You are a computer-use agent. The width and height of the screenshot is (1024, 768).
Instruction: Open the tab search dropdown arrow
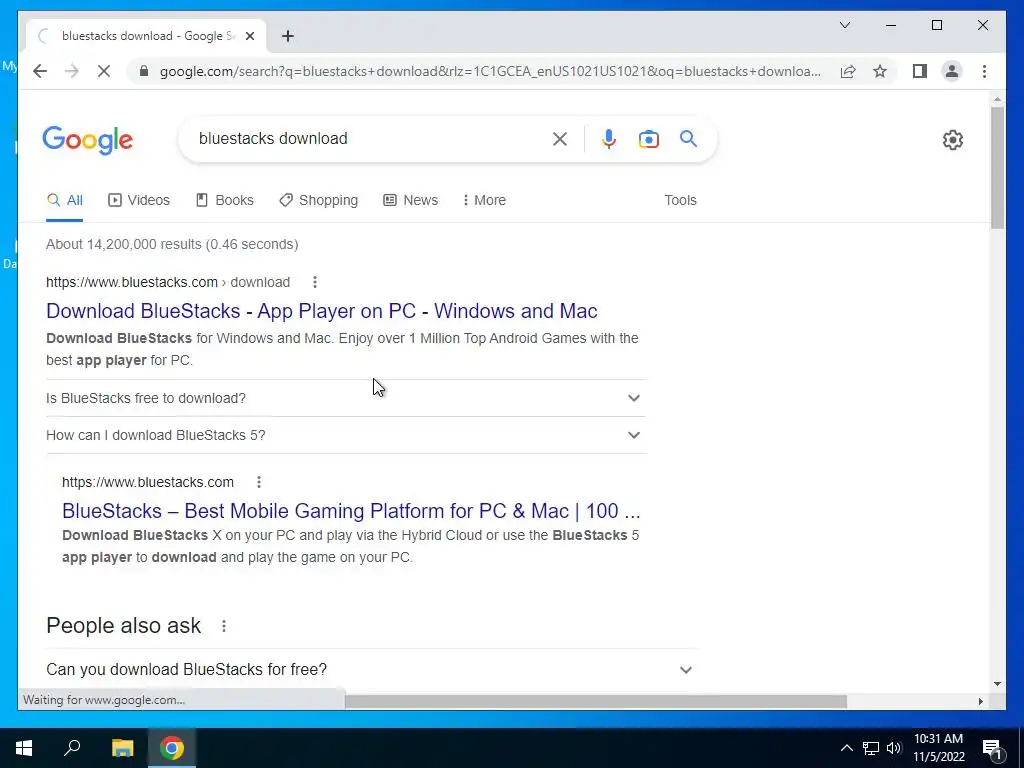[844, 25]
